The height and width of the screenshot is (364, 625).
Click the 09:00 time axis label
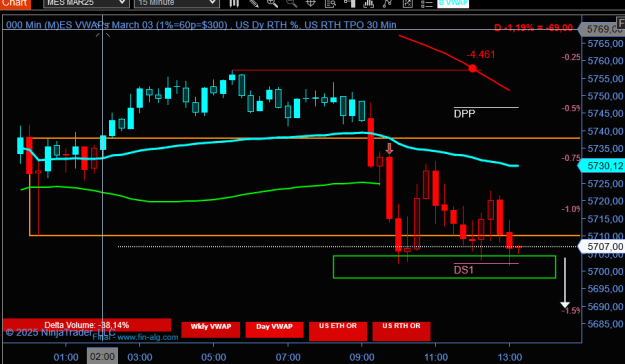pos(362,357)
